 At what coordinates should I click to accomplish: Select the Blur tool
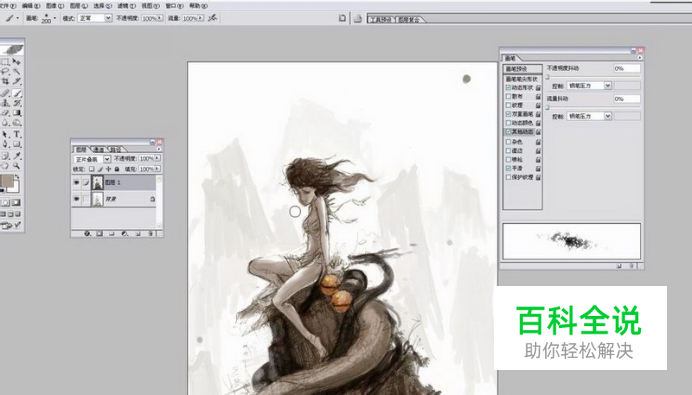coord(5,123)
